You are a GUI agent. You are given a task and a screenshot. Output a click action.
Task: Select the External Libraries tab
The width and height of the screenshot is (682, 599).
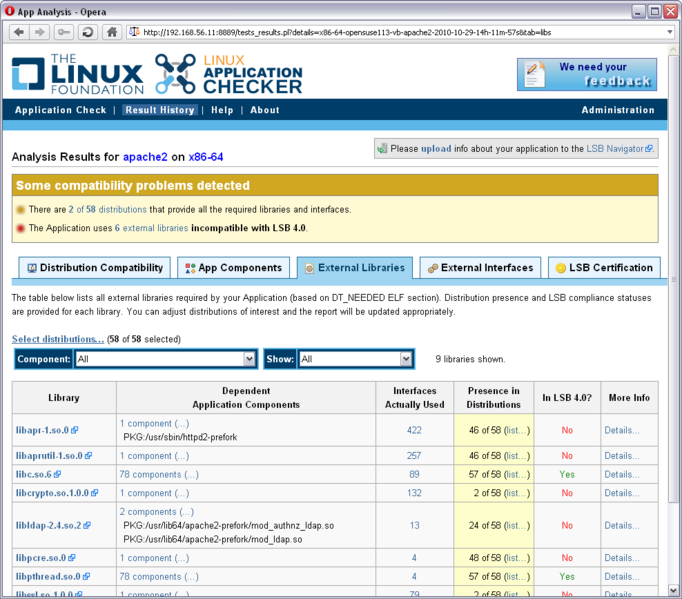coord(355,268)
